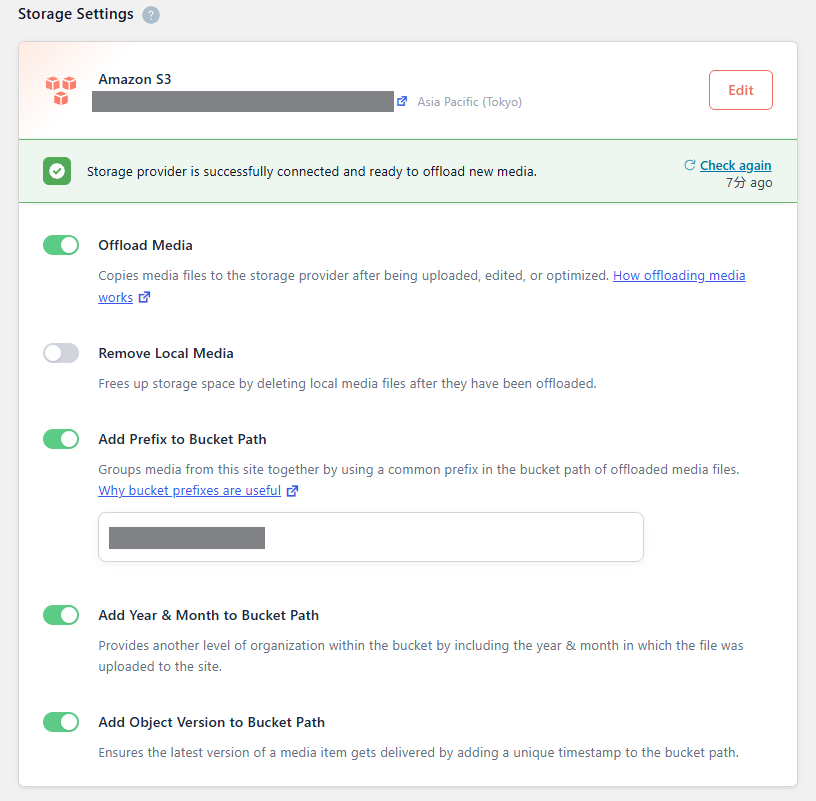Image resolution: width=816 pixels, height=801 pixels.
Task: Click the Amazon S3 provider title
Action: pyautogui.click(x=135, y=79)
